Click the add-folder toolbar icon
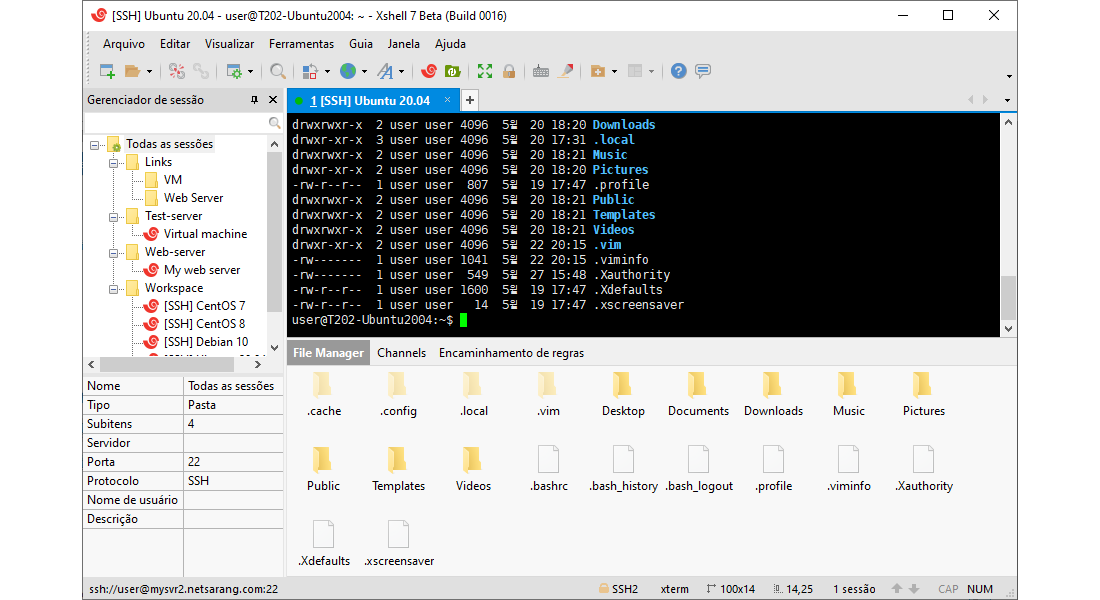This screenshot has width=1100, height=600. click(x=598, y=71)
